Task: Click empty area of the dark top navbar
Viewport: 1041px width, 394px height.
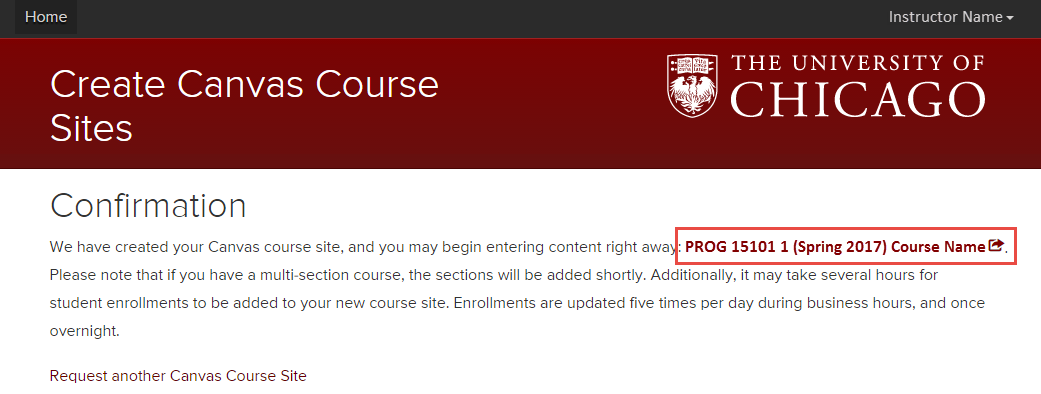Action: coord(465,18)
